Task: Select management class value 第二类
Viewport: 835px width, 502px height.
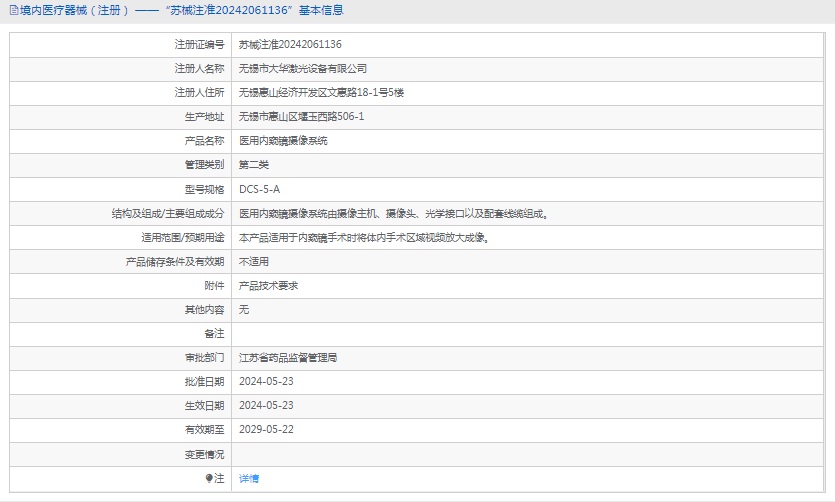Action: click(x=254, y=165)
